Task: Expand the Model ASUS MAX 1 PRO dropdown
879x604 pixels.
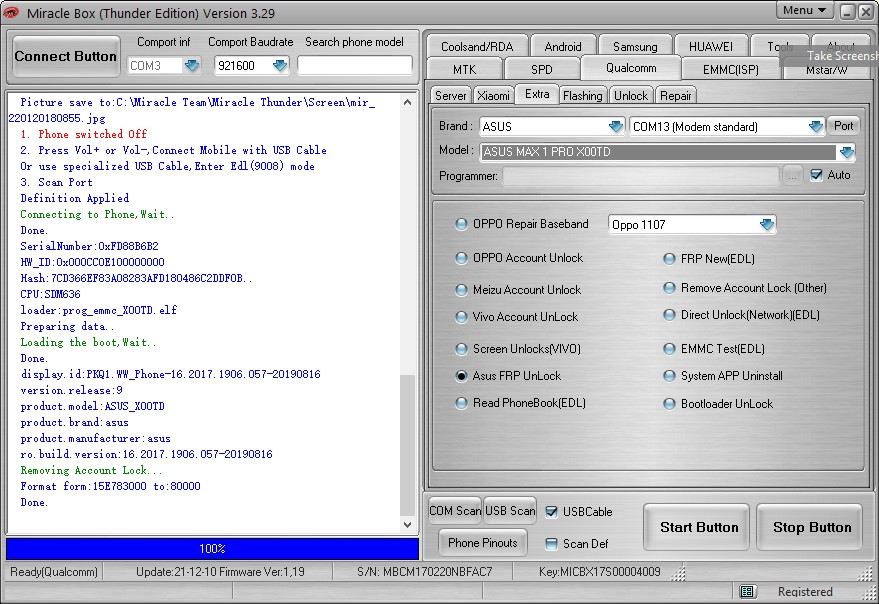Action: coord(846,151)
